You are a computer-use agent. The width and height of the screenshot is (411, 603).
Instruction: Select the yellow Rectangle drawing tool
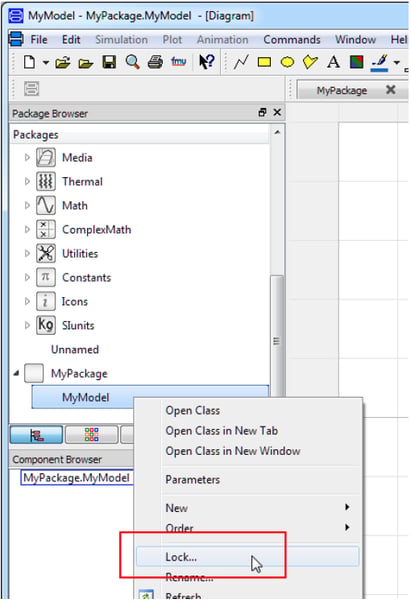pos(264,62)
